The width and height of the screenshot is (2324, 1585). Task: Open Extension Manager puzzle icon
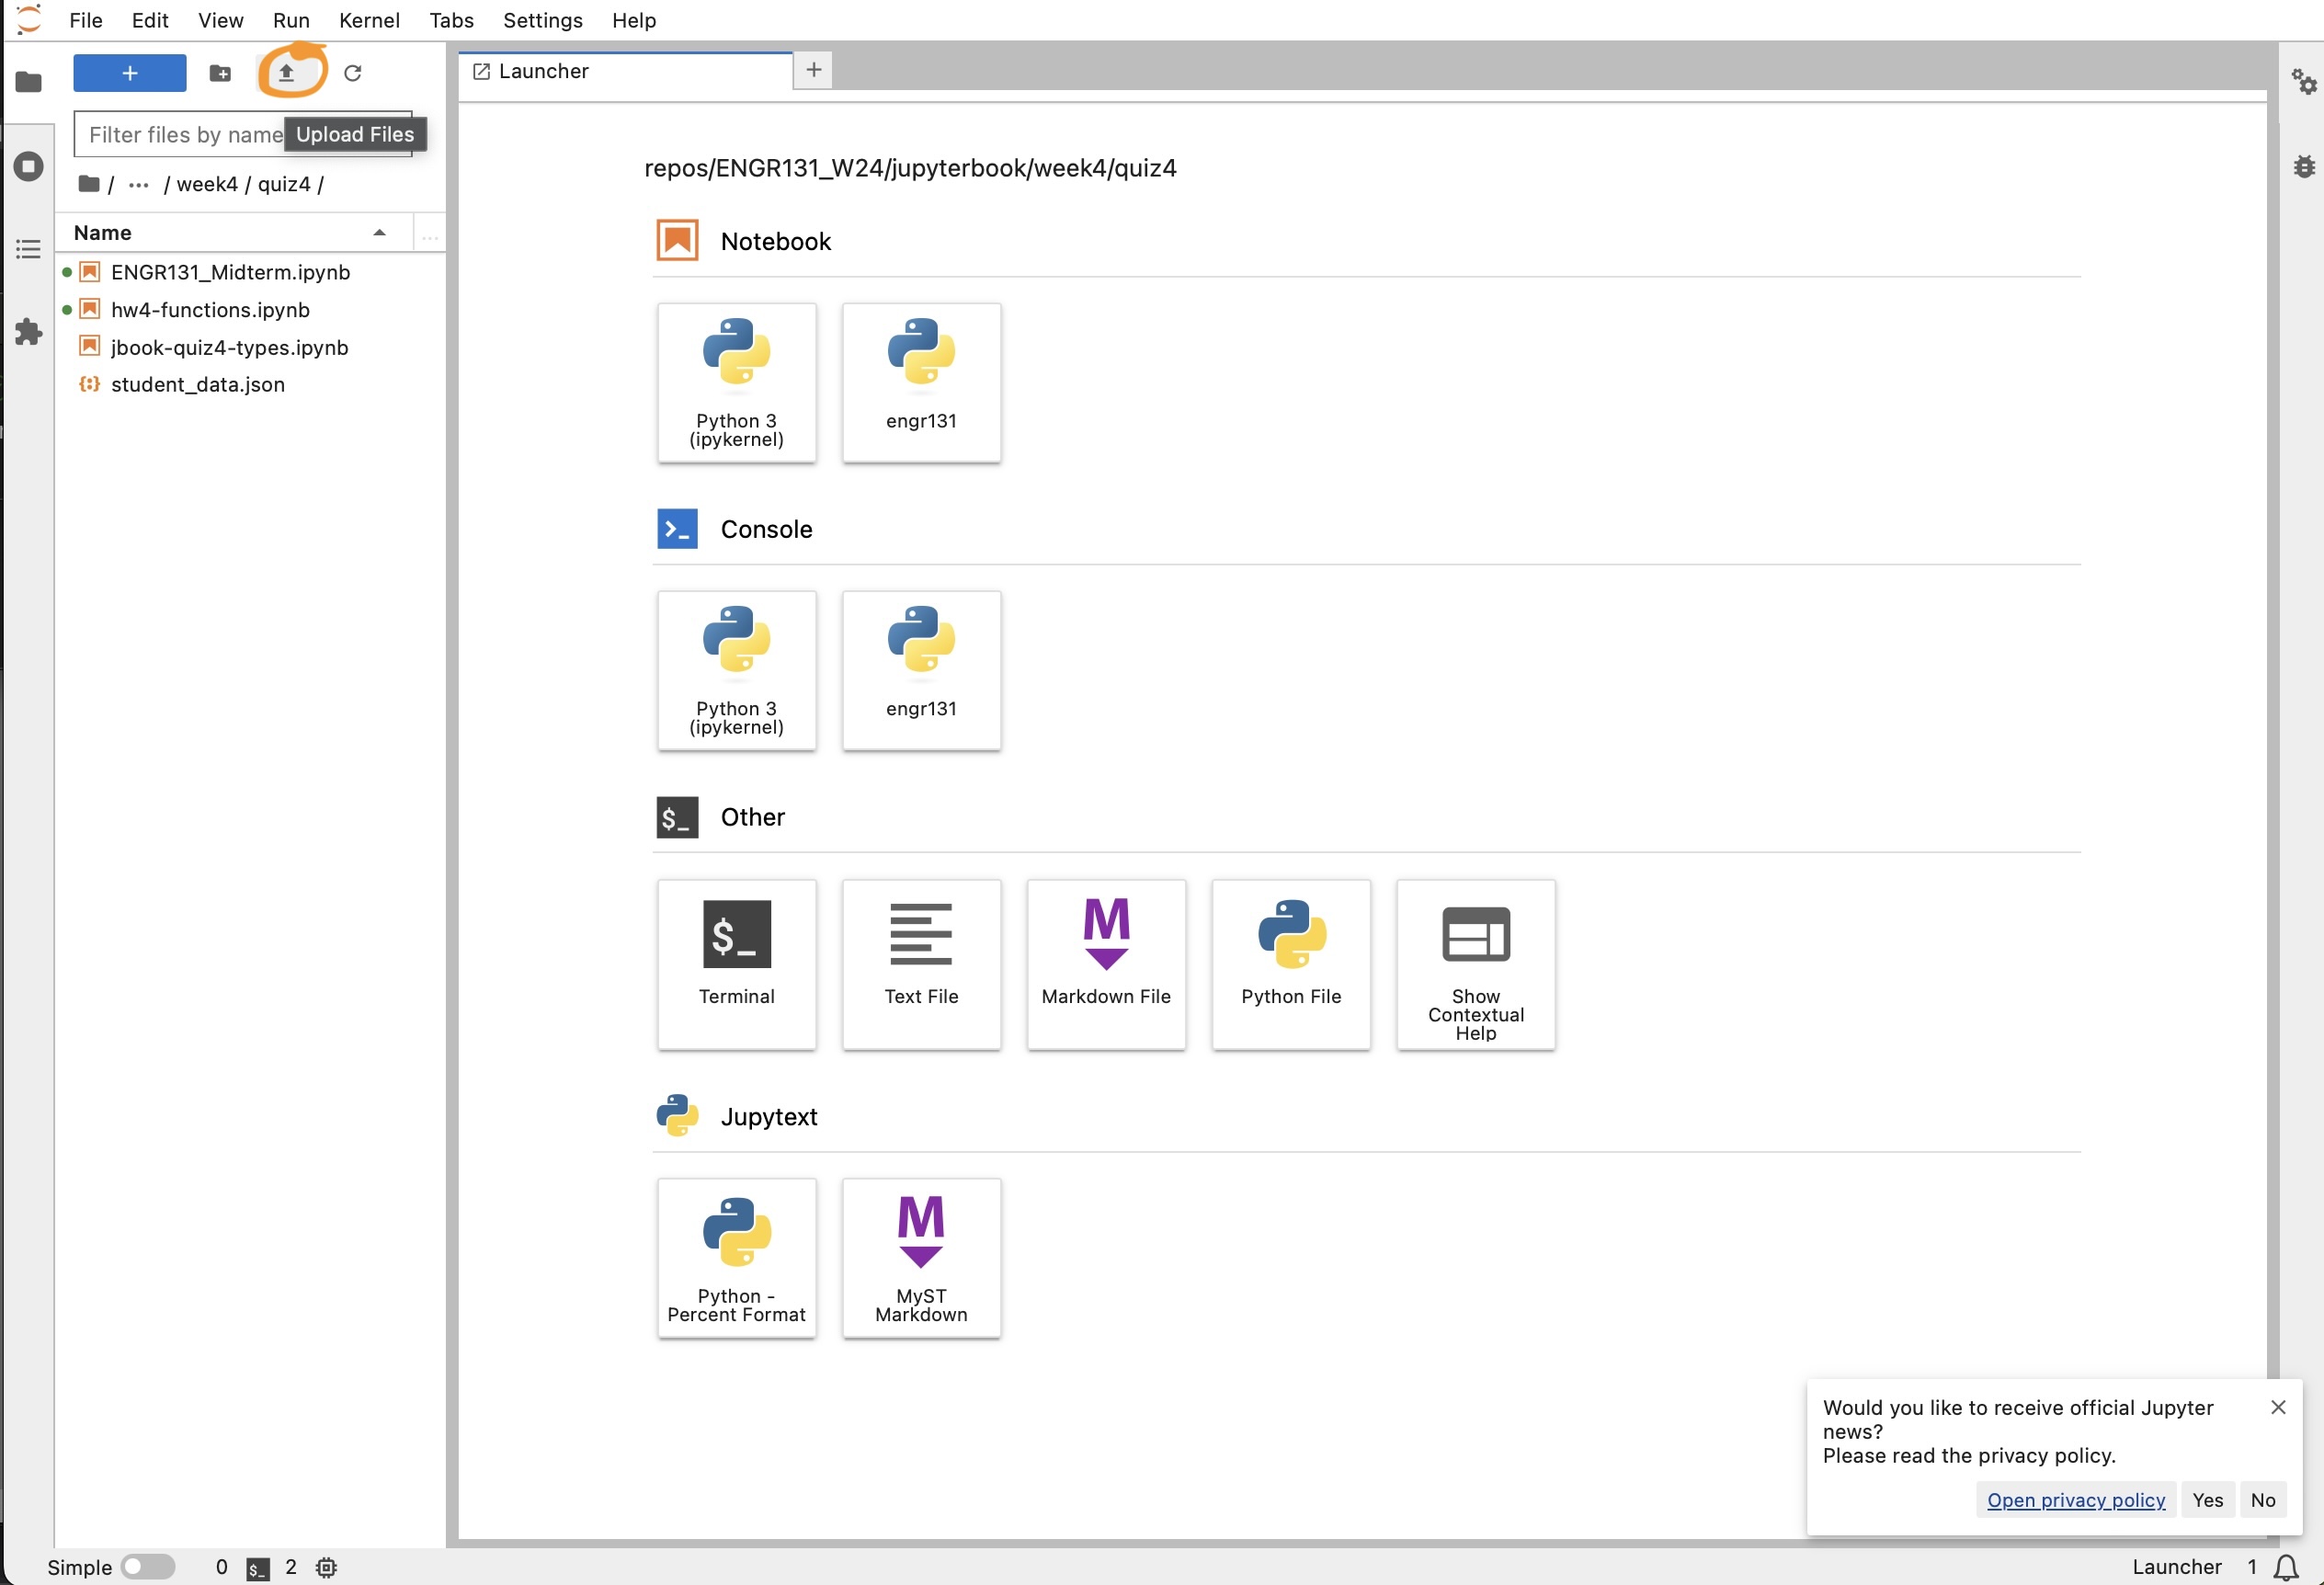coord(28,332)
